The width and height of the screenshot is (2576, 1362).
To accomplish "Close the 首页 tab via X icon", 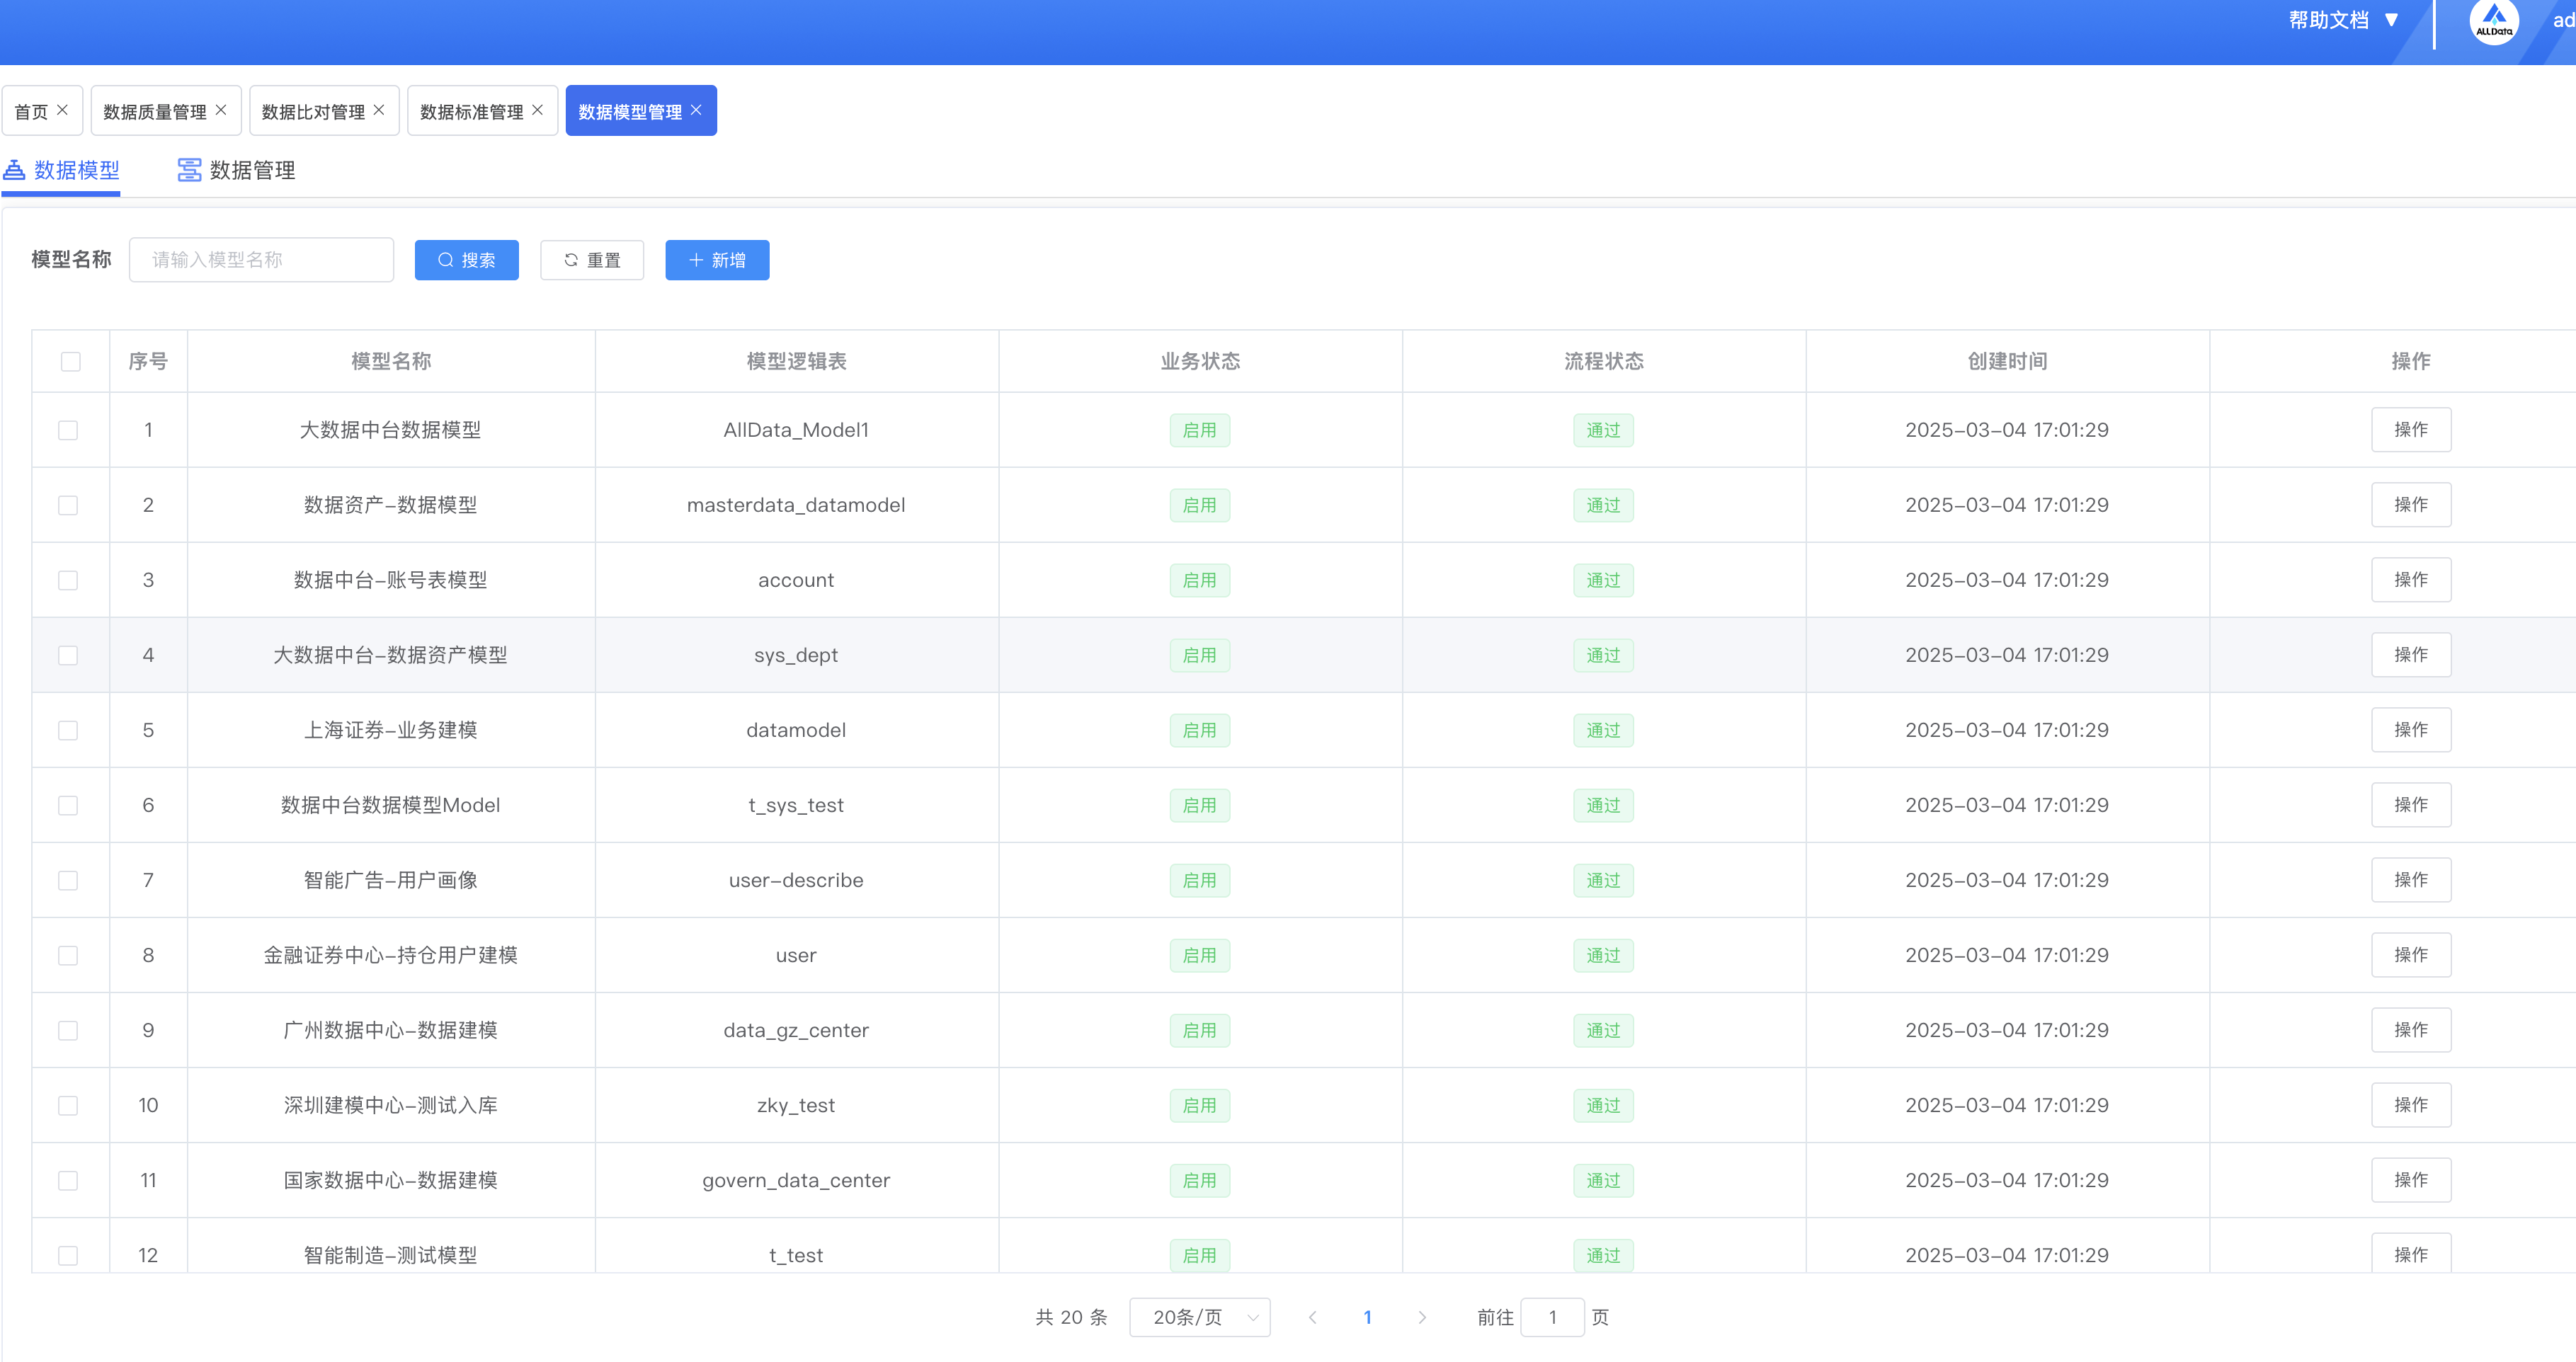I will point(62,110).
